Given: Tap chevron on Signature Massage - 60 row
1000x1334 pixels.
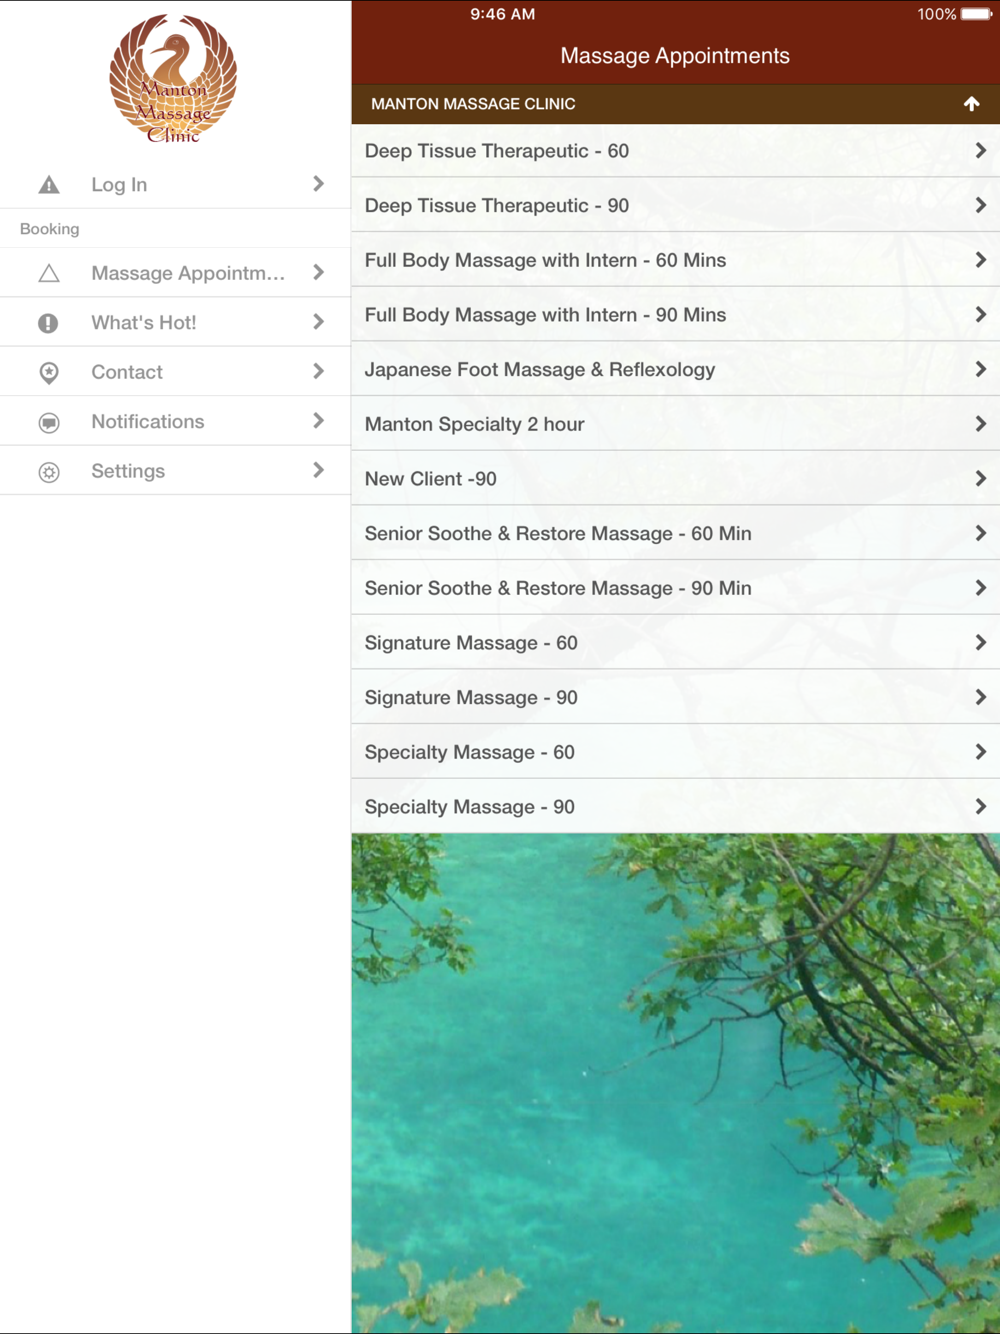Looking at the screenshot, I should coord(980,643).
